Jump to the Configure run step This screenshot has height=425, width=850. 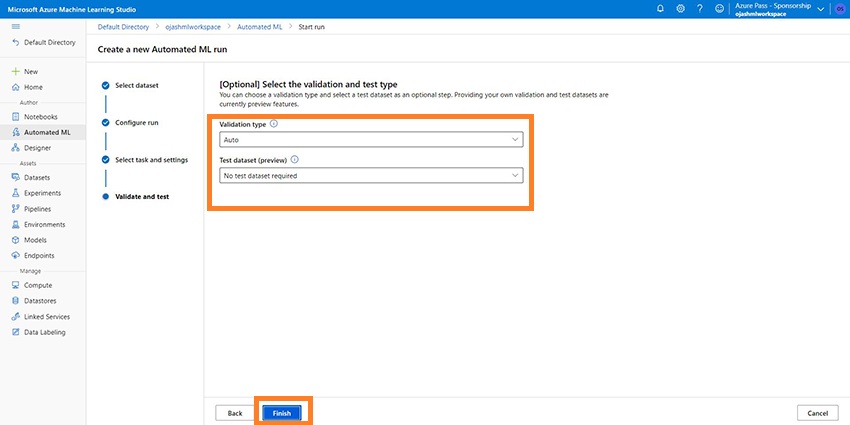[x=136, y=122]
